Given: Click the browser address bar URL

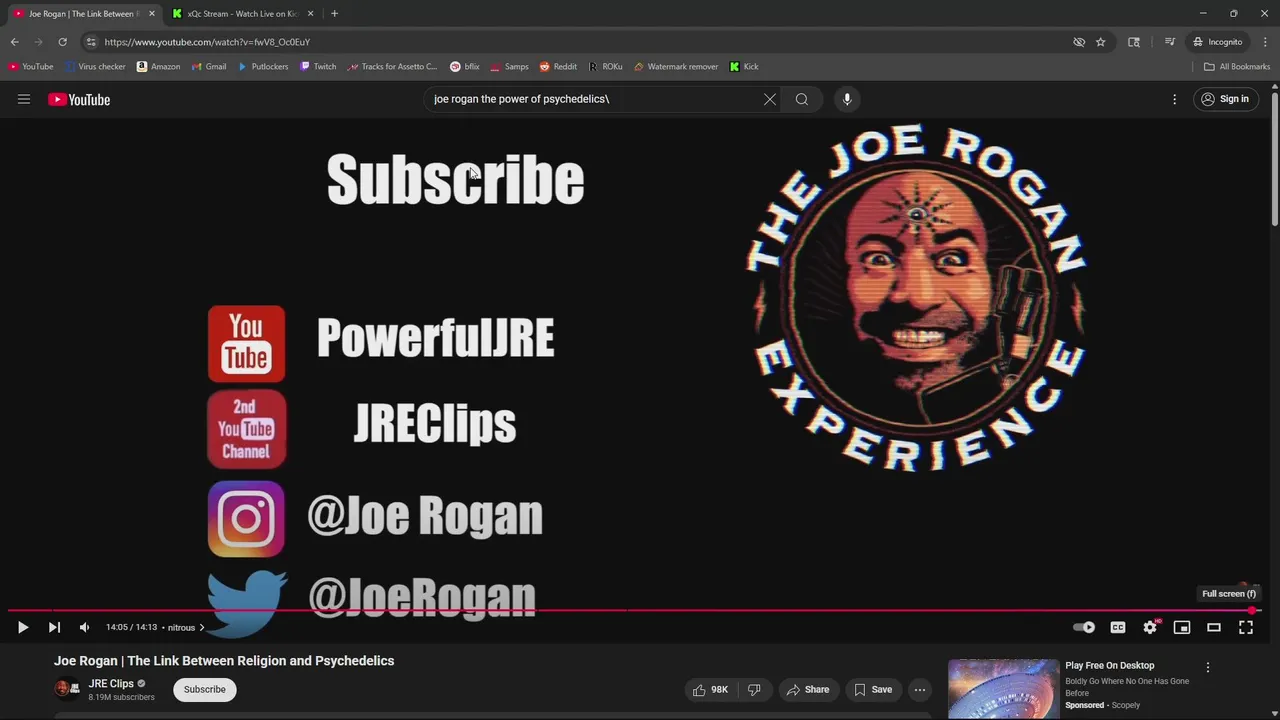Looking at the screenshot, I should tap(207, 42).
